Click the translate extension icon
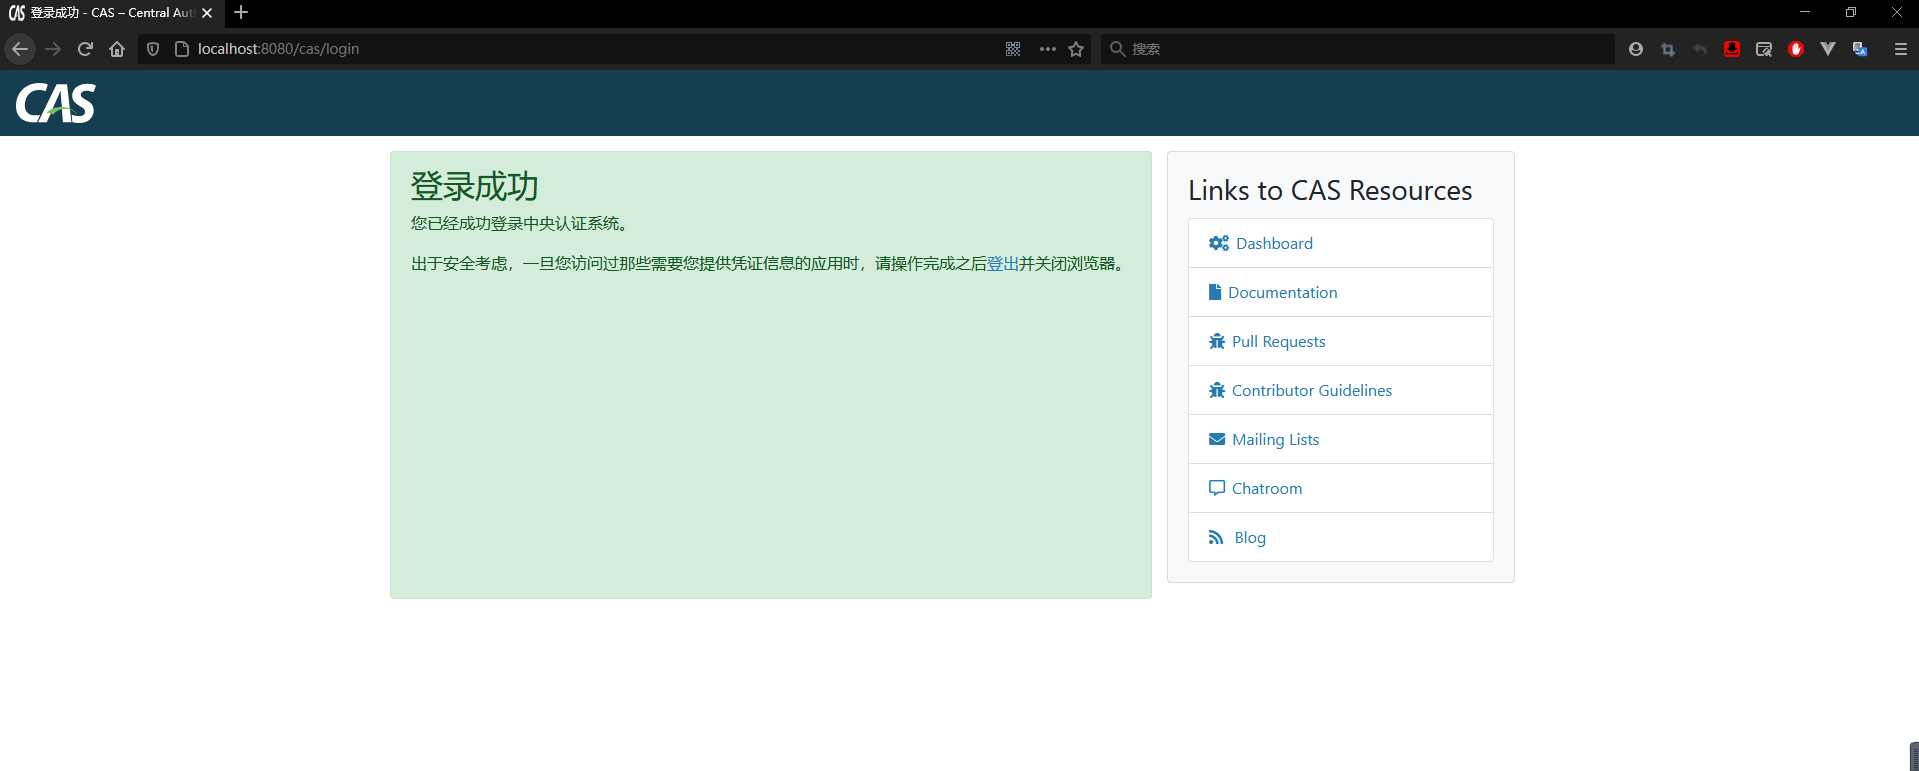Image resolution: width=1919 pixels, height=771 pixels. 1860,49
